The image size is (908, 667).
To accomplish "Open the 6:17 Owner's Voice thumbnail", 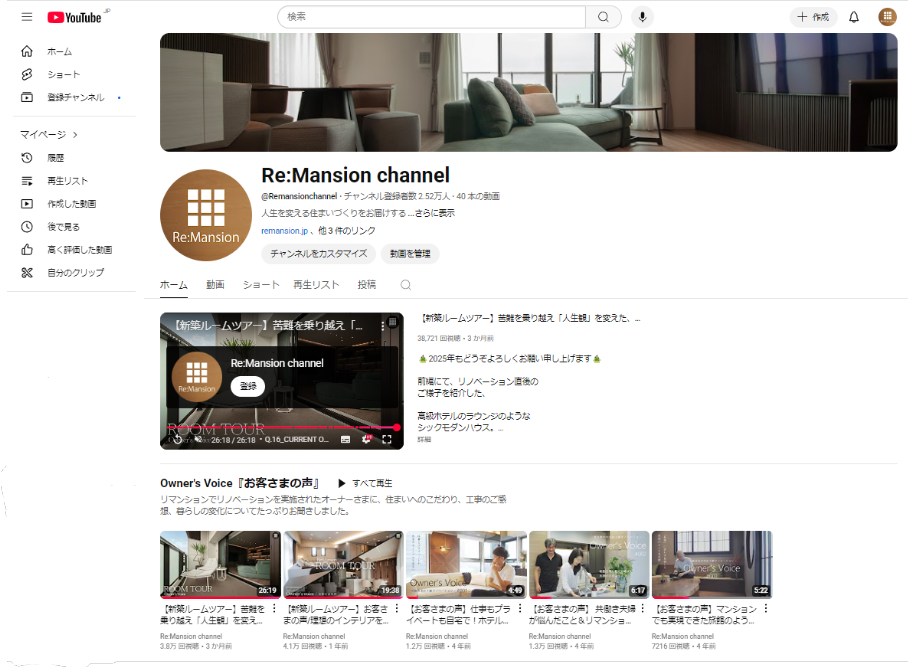I will (x=589, y=565).
